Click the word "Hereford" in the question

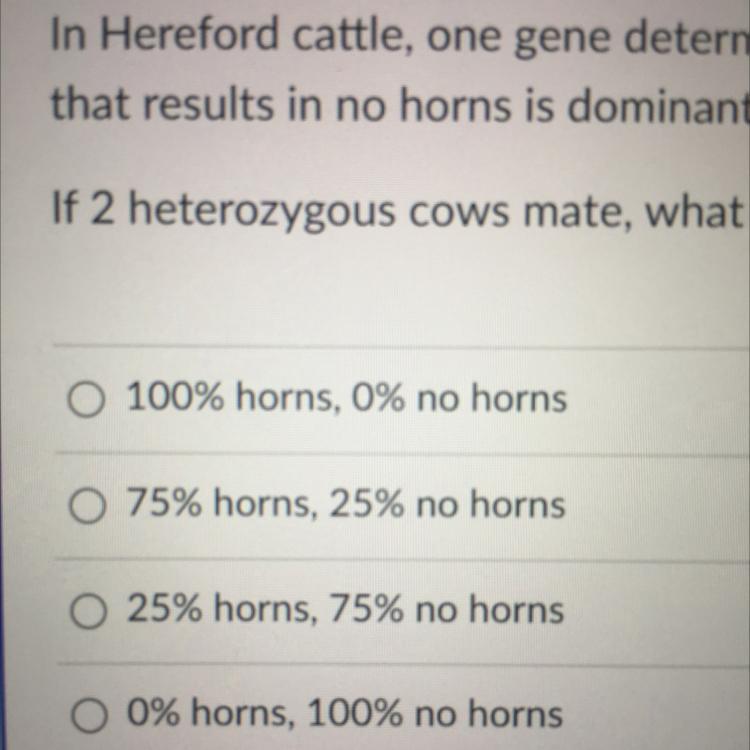coord(189,33)
